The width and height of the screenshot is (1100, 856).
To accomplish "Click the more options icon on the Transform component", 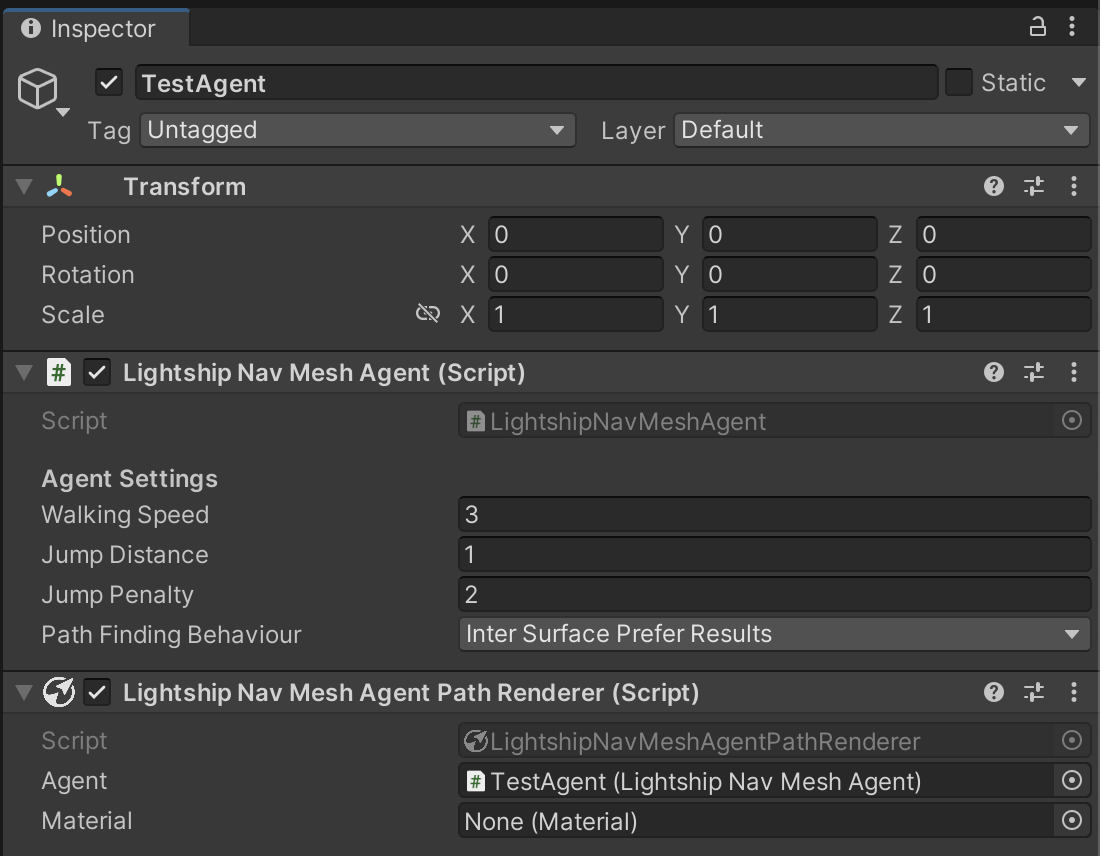I will pyautogui.click(x=1074, y=186).
